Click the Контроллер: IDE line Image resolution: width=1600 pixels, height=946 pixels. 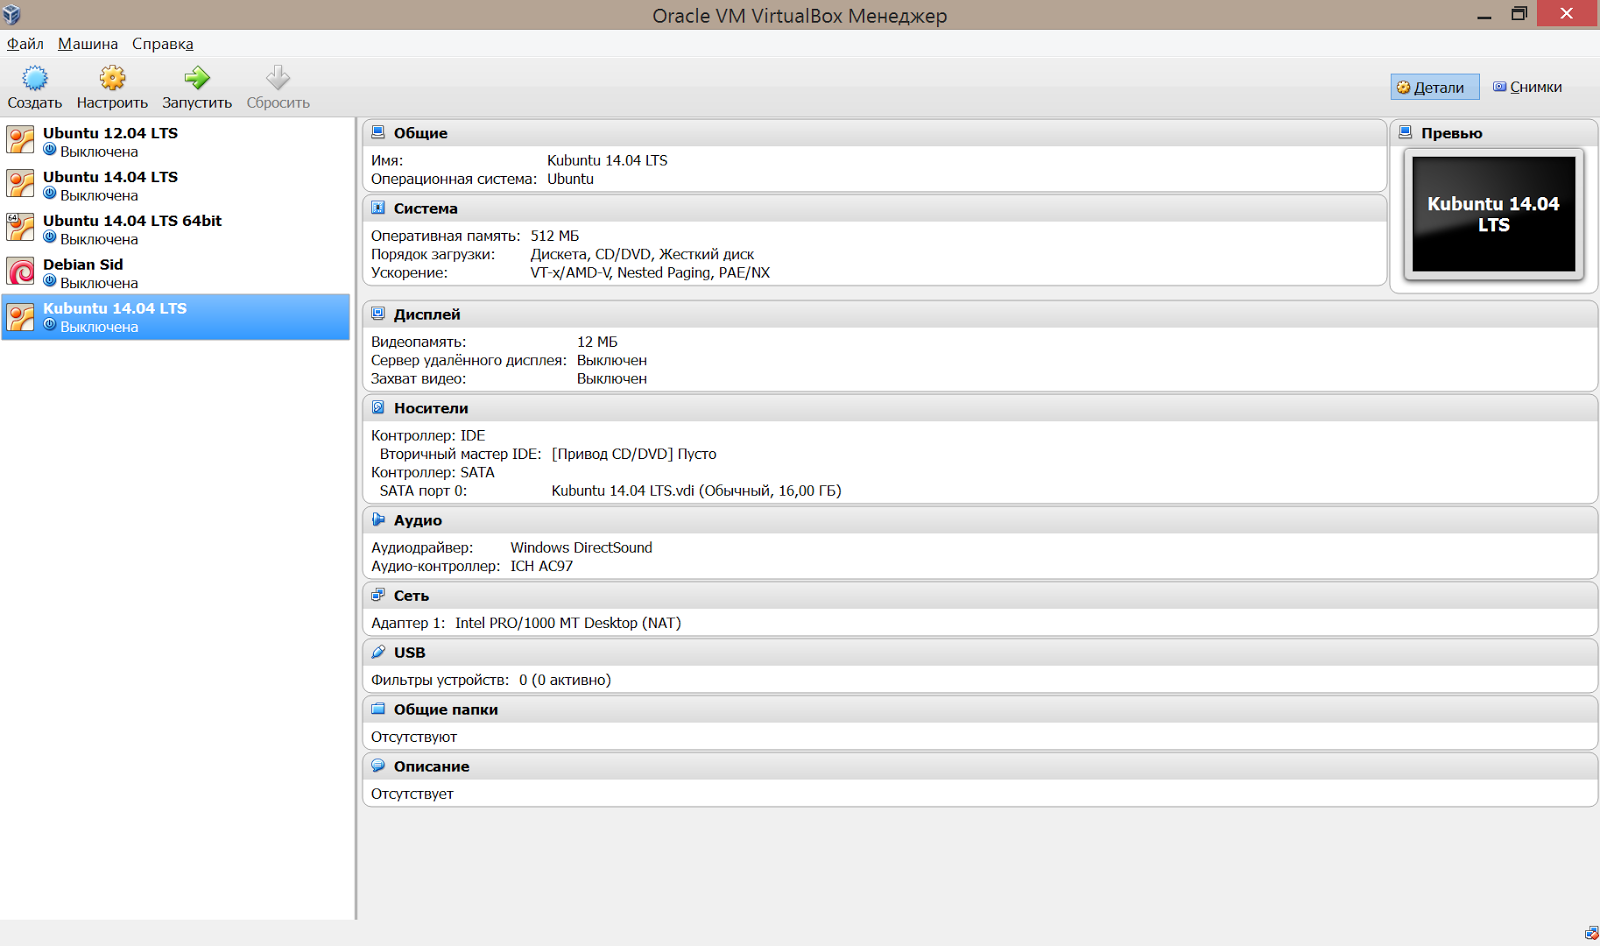(x=428, y=436)
